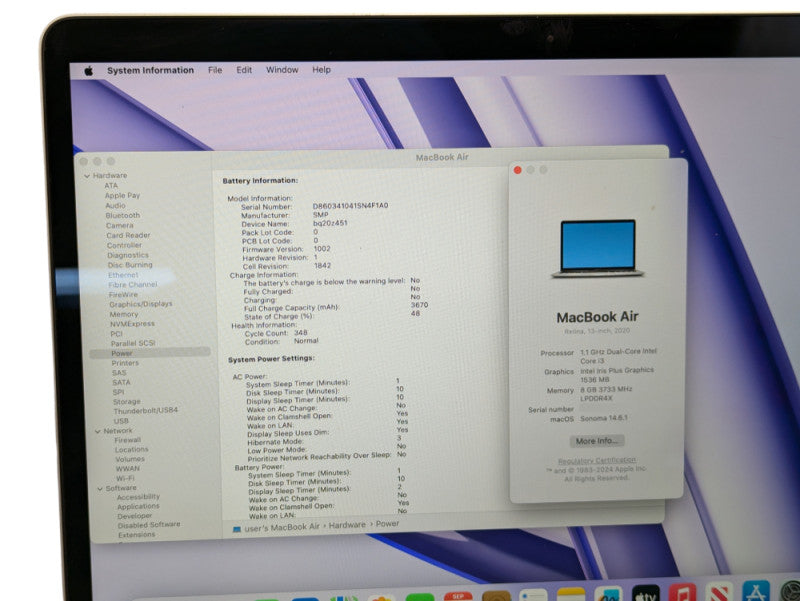Collapse the Software section chevron
800x601 pixels.
(x=99, y=489)
